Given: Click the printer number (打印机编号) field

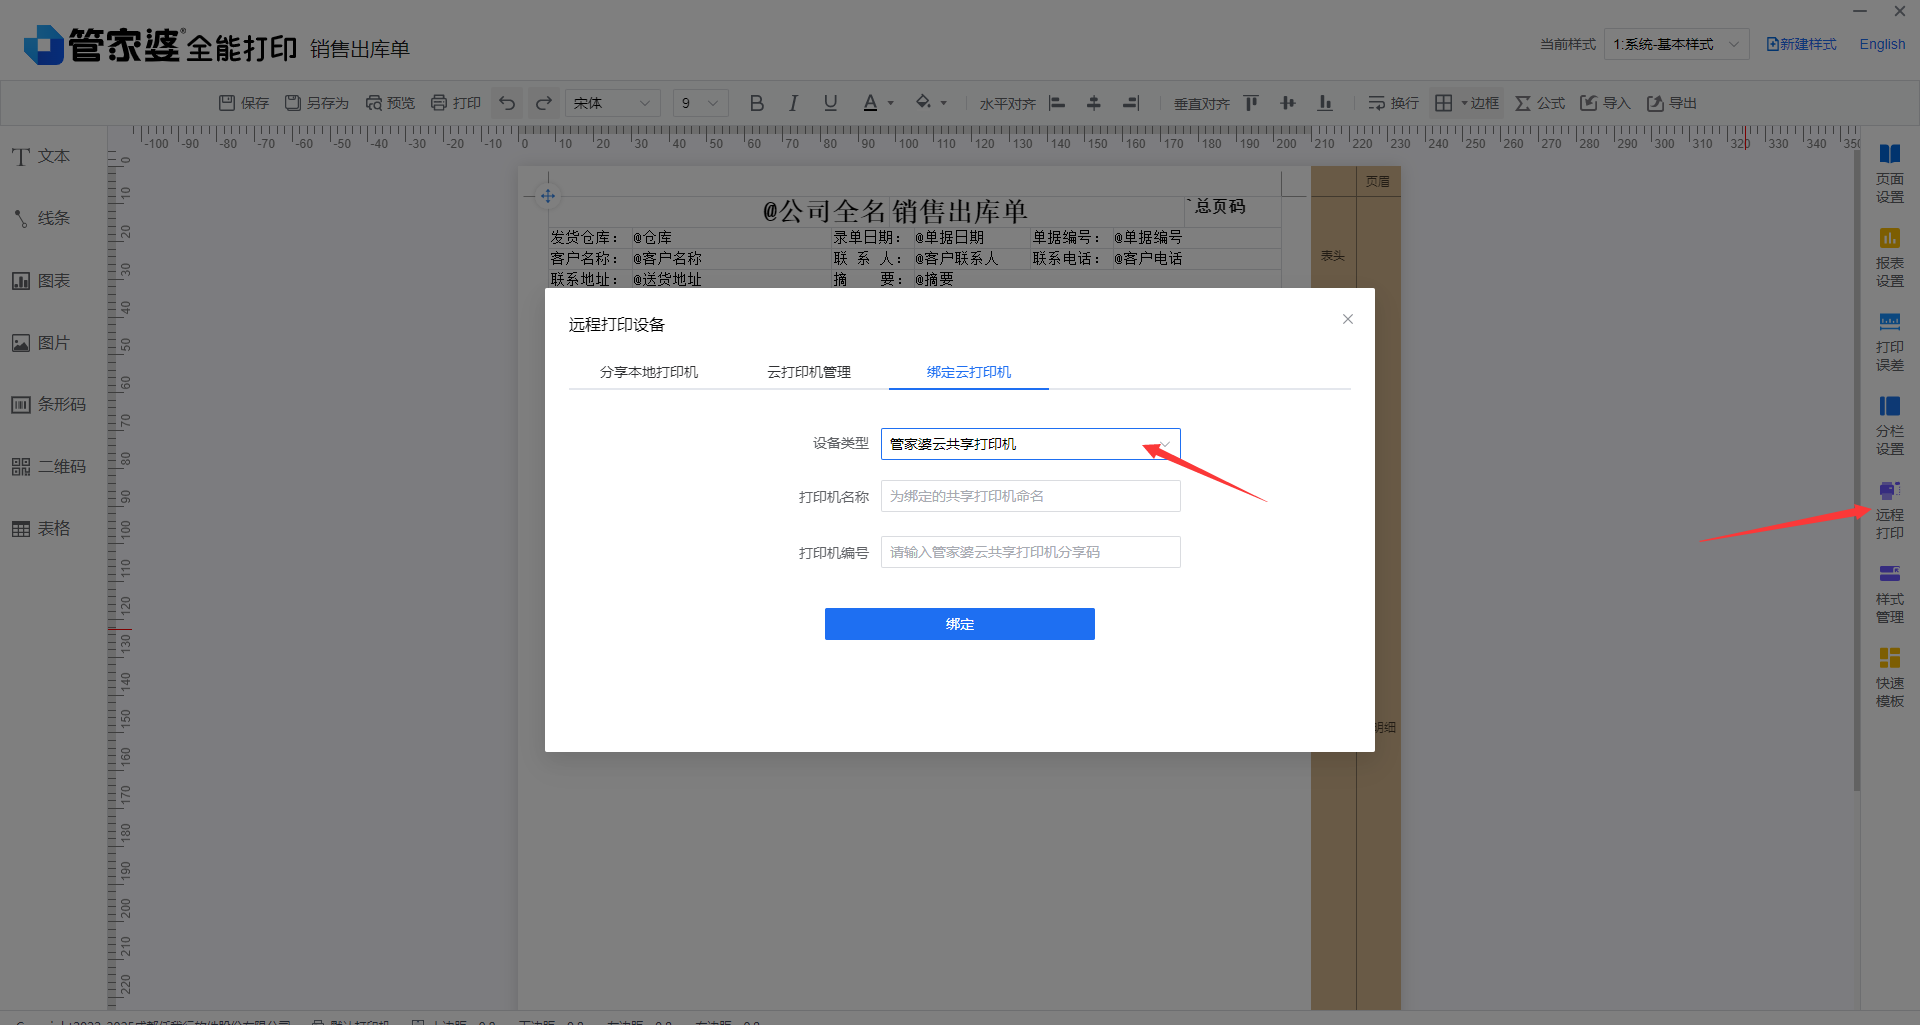Looking at the screenshot, I should [1030, 552].
